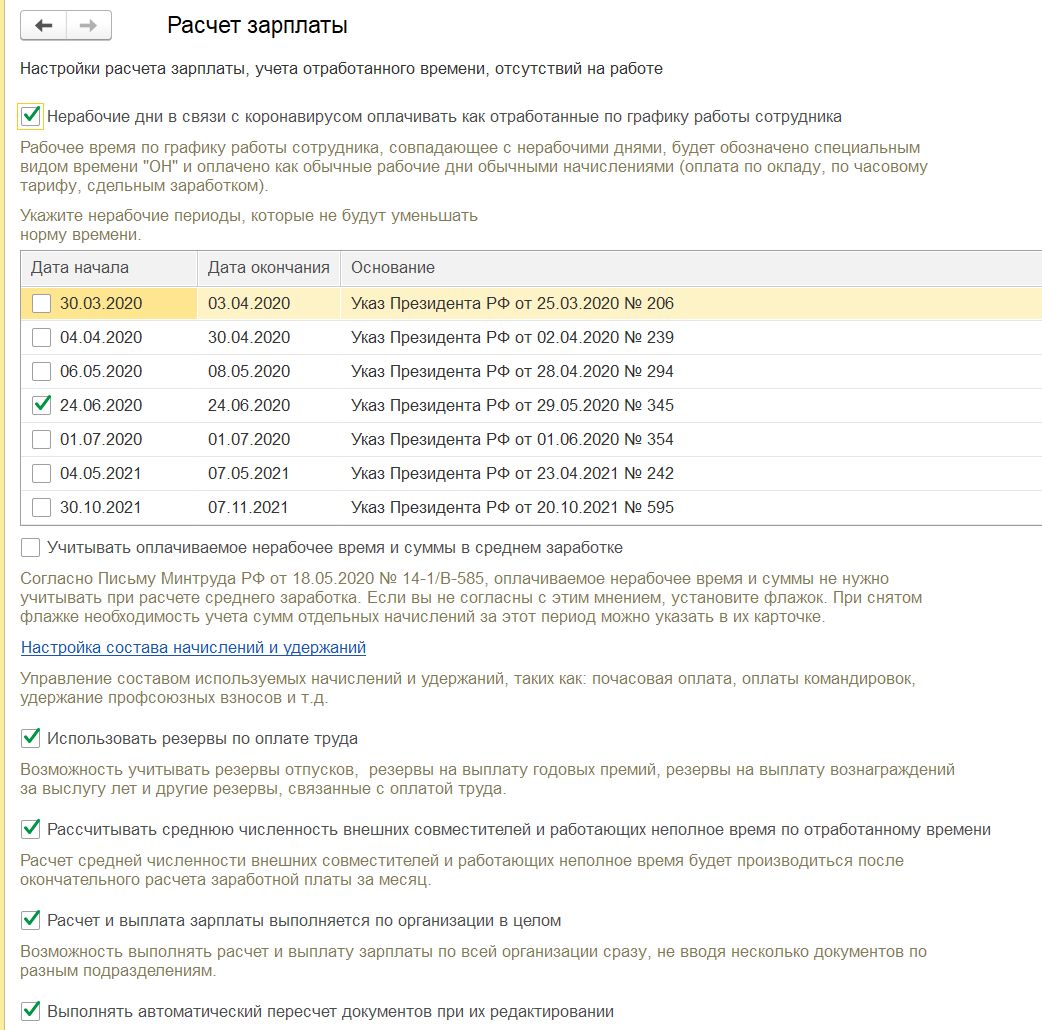Screen dimensions: 1042x1030
Task: Check the 01.07.2020 period checkbox
Action: (41, 440)
